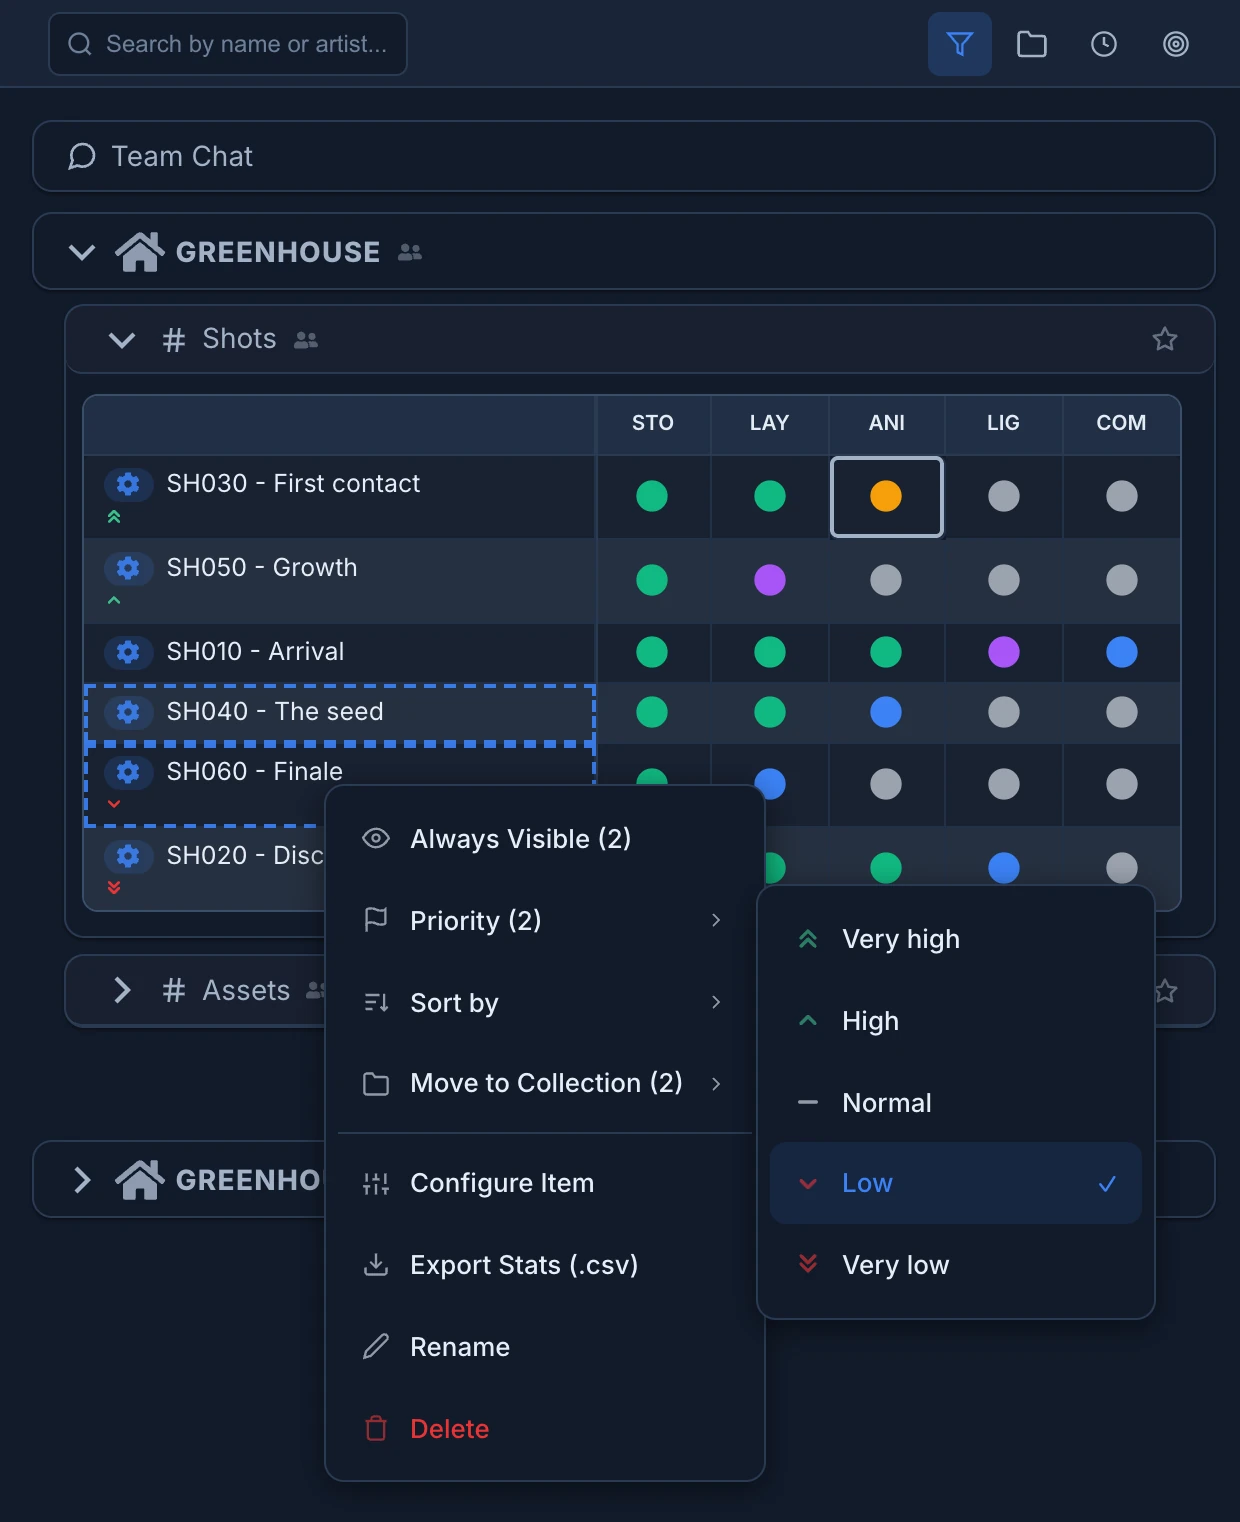Select row SH010 - Arrival

340,652
